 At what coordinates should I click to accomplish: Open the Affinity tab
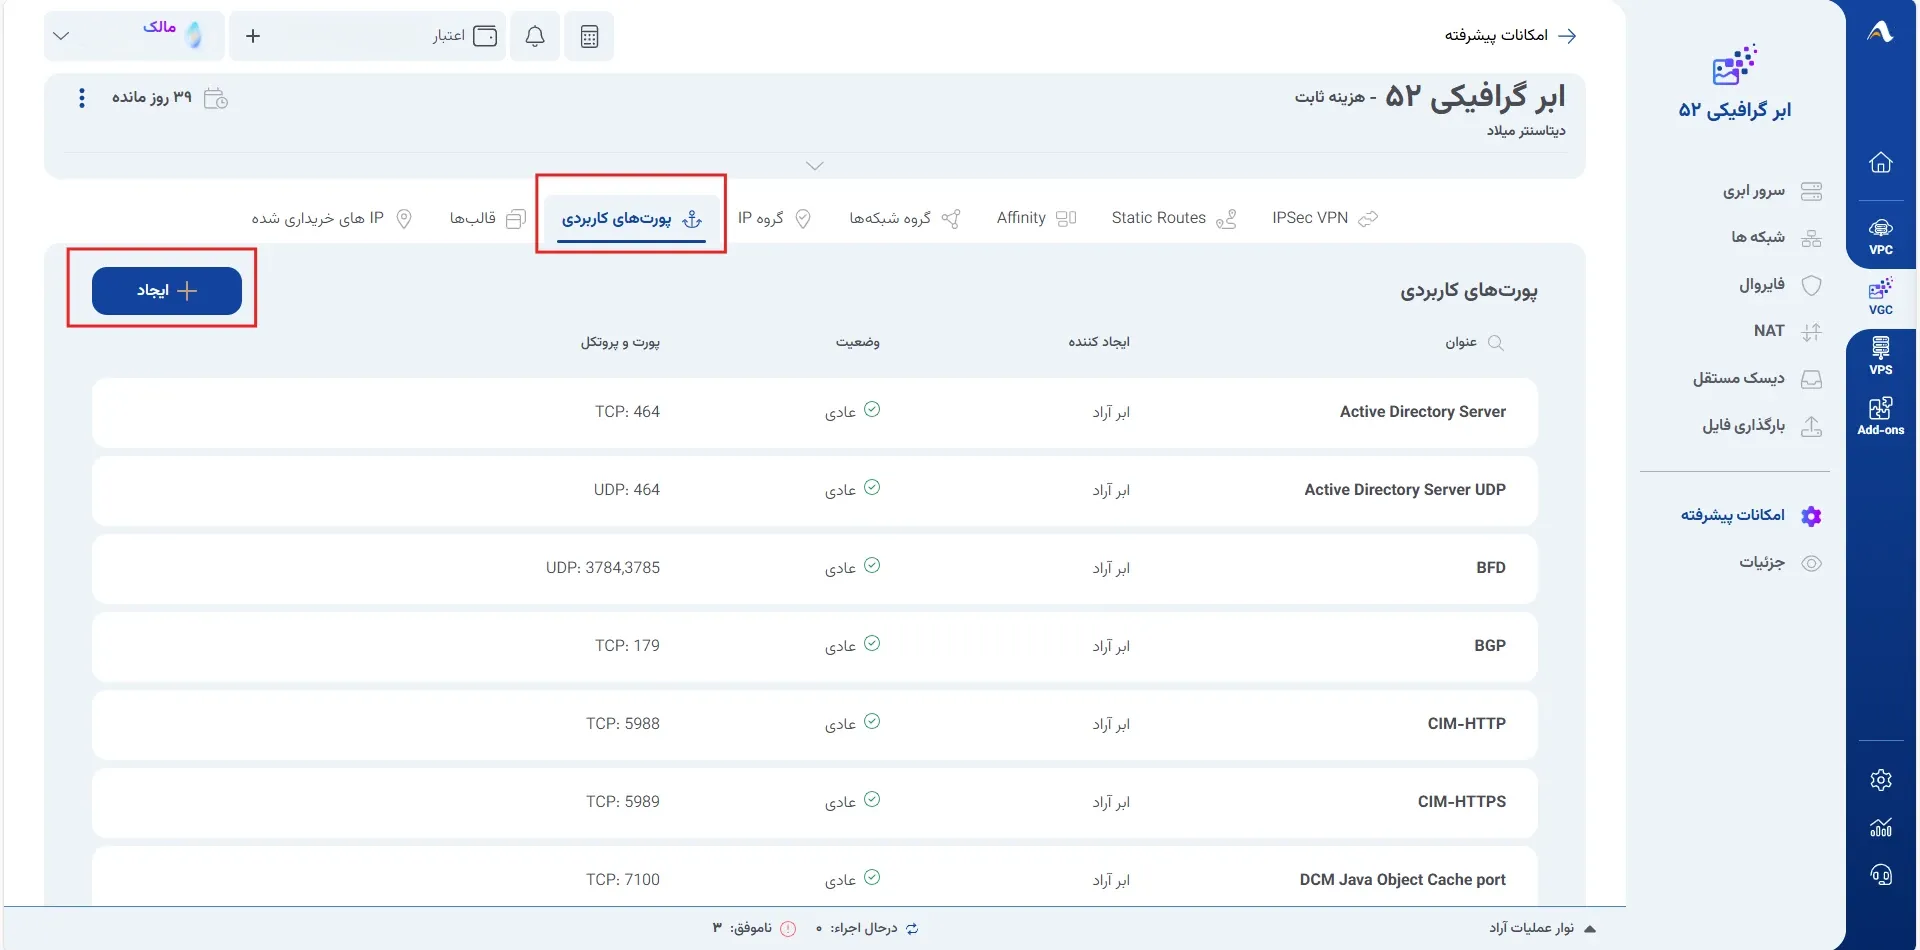pos(1036,218)
